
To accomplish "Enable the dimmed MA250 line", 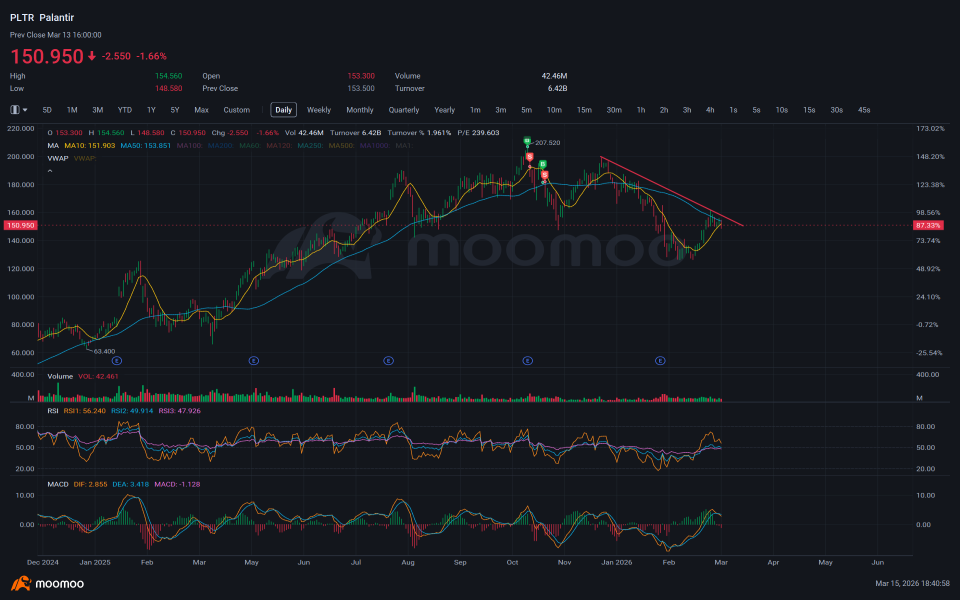I will tap(310, 146).
